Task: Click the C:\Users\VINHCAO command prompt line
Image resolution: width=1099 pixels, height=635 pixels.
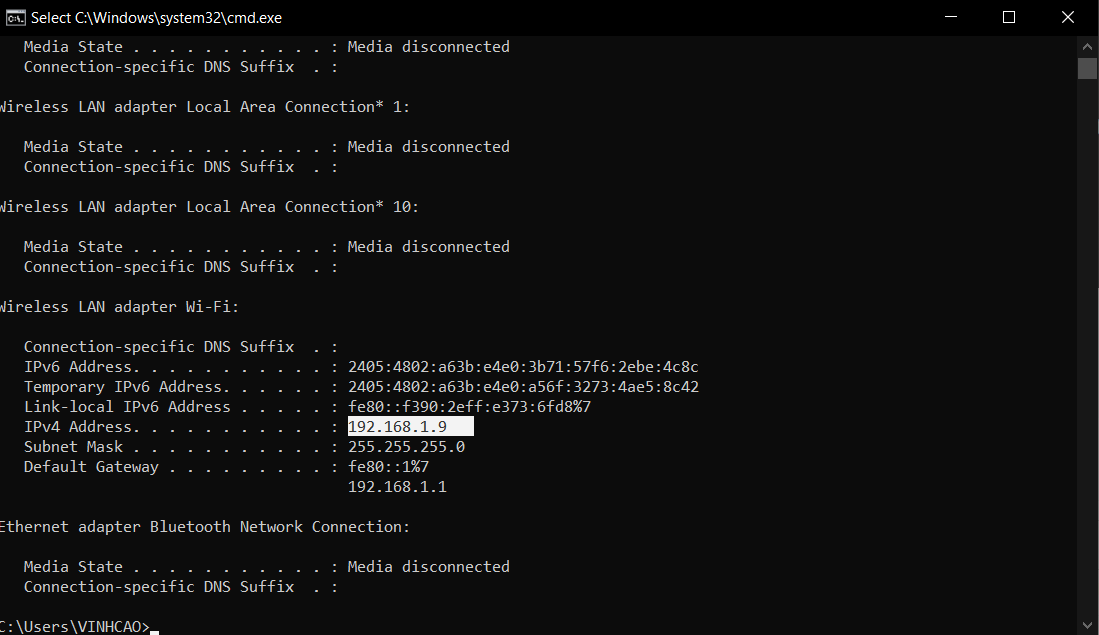Action: 75,627
